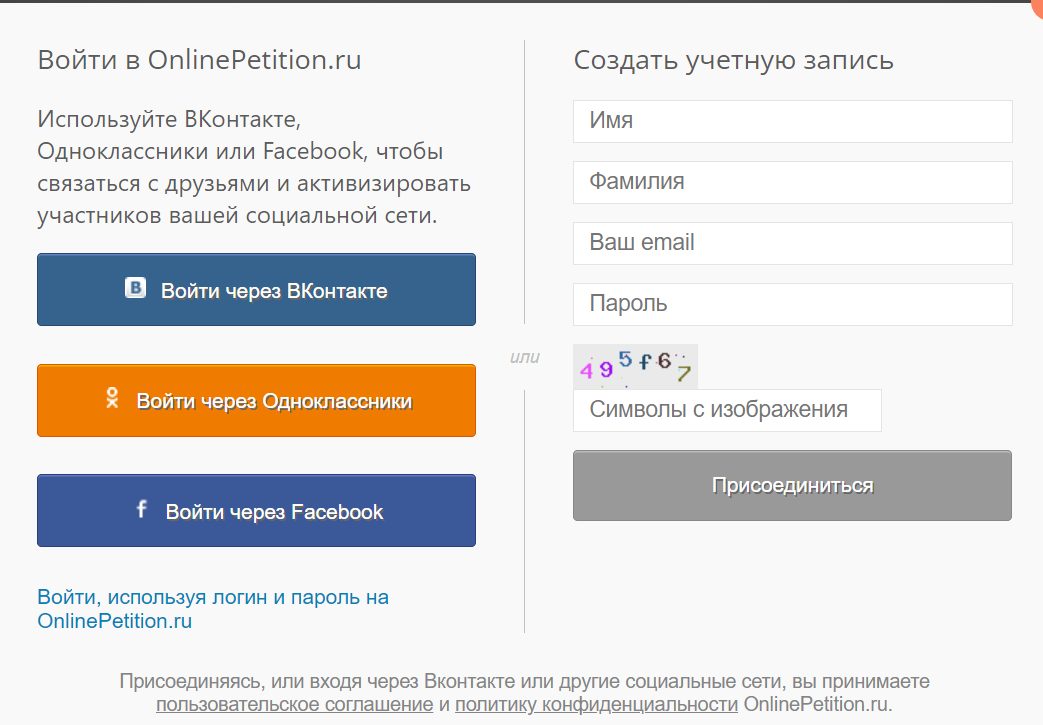This screenshot has width=1043, height=725.
Task: Click the VKontakte logo icon
Action: click(x=136, y=289)
